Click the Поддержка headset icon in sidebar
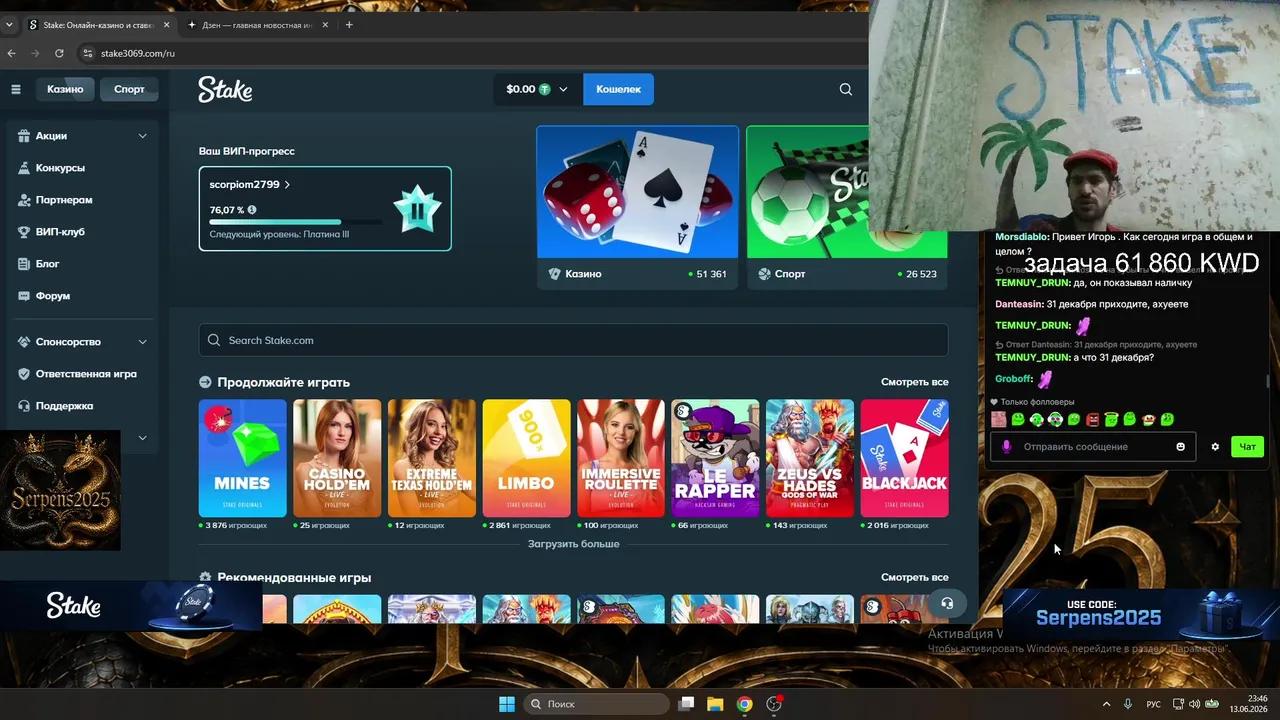The height and width of the screenshot is (720, 1280). coord(24,406)
